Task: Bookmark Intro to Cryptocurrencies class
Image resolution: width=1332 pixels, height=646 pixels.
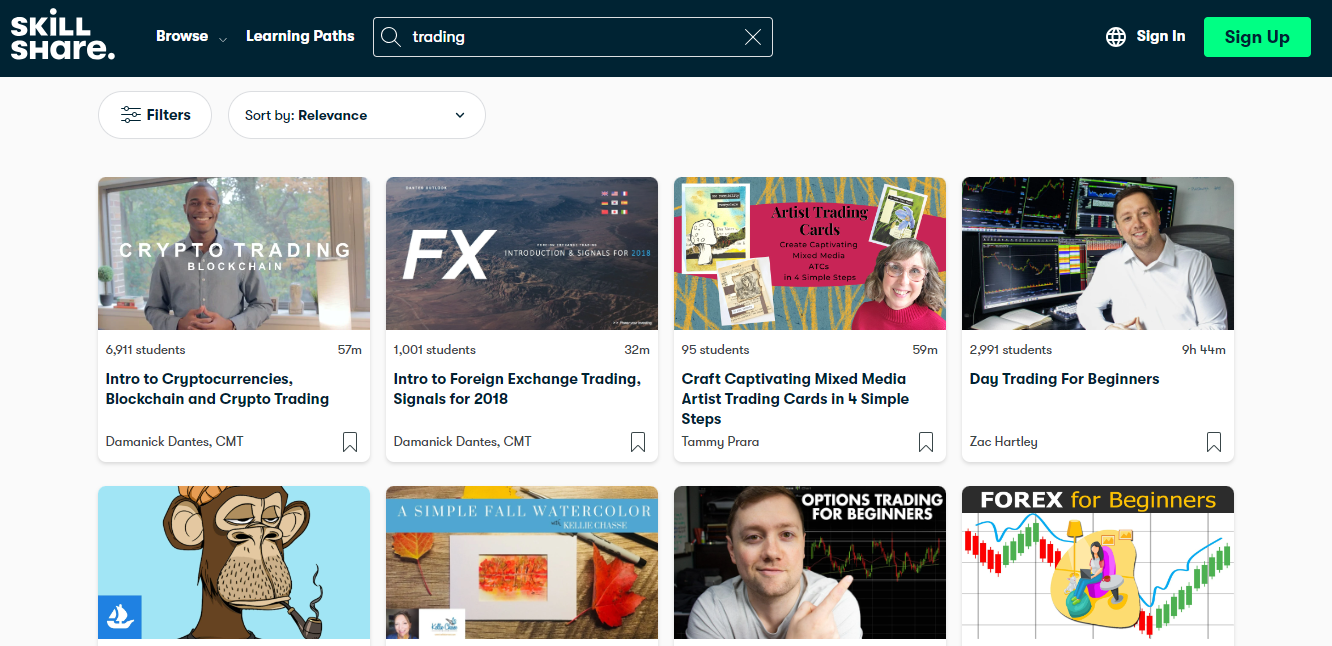Action: (350, 442)
